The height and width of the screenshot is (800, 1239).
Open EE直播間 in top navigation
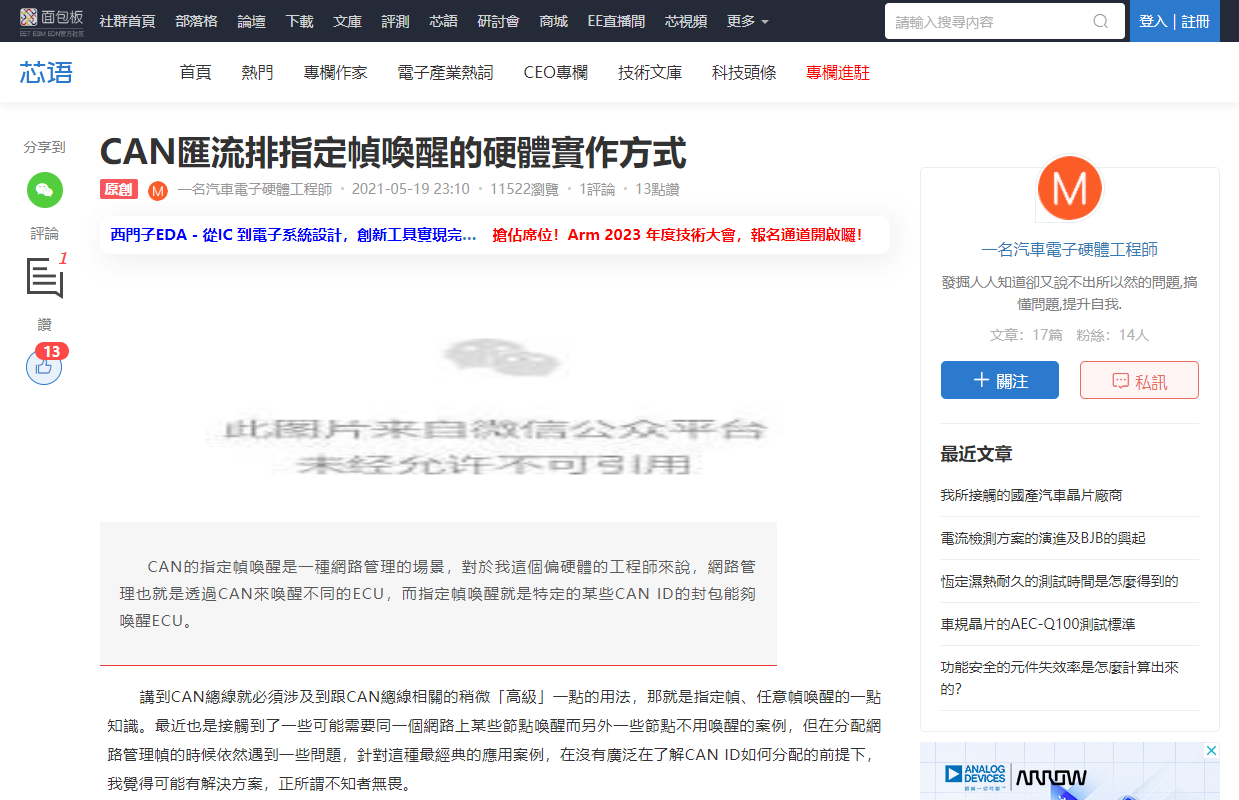pyautogui.click(x=616, y=21)
